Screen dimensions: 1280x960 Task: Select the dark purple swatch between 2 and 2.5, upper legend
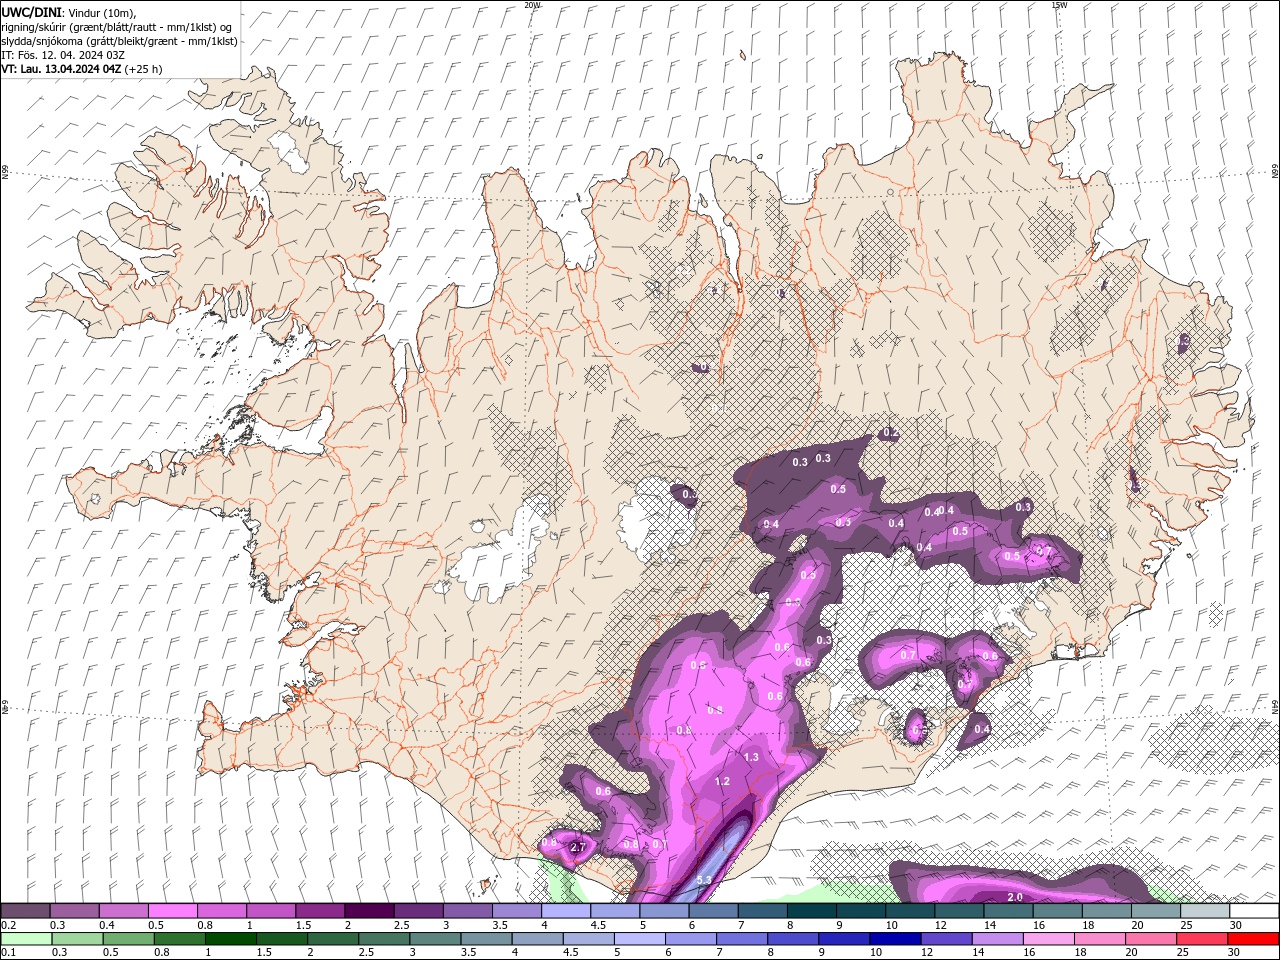[369, 911]
